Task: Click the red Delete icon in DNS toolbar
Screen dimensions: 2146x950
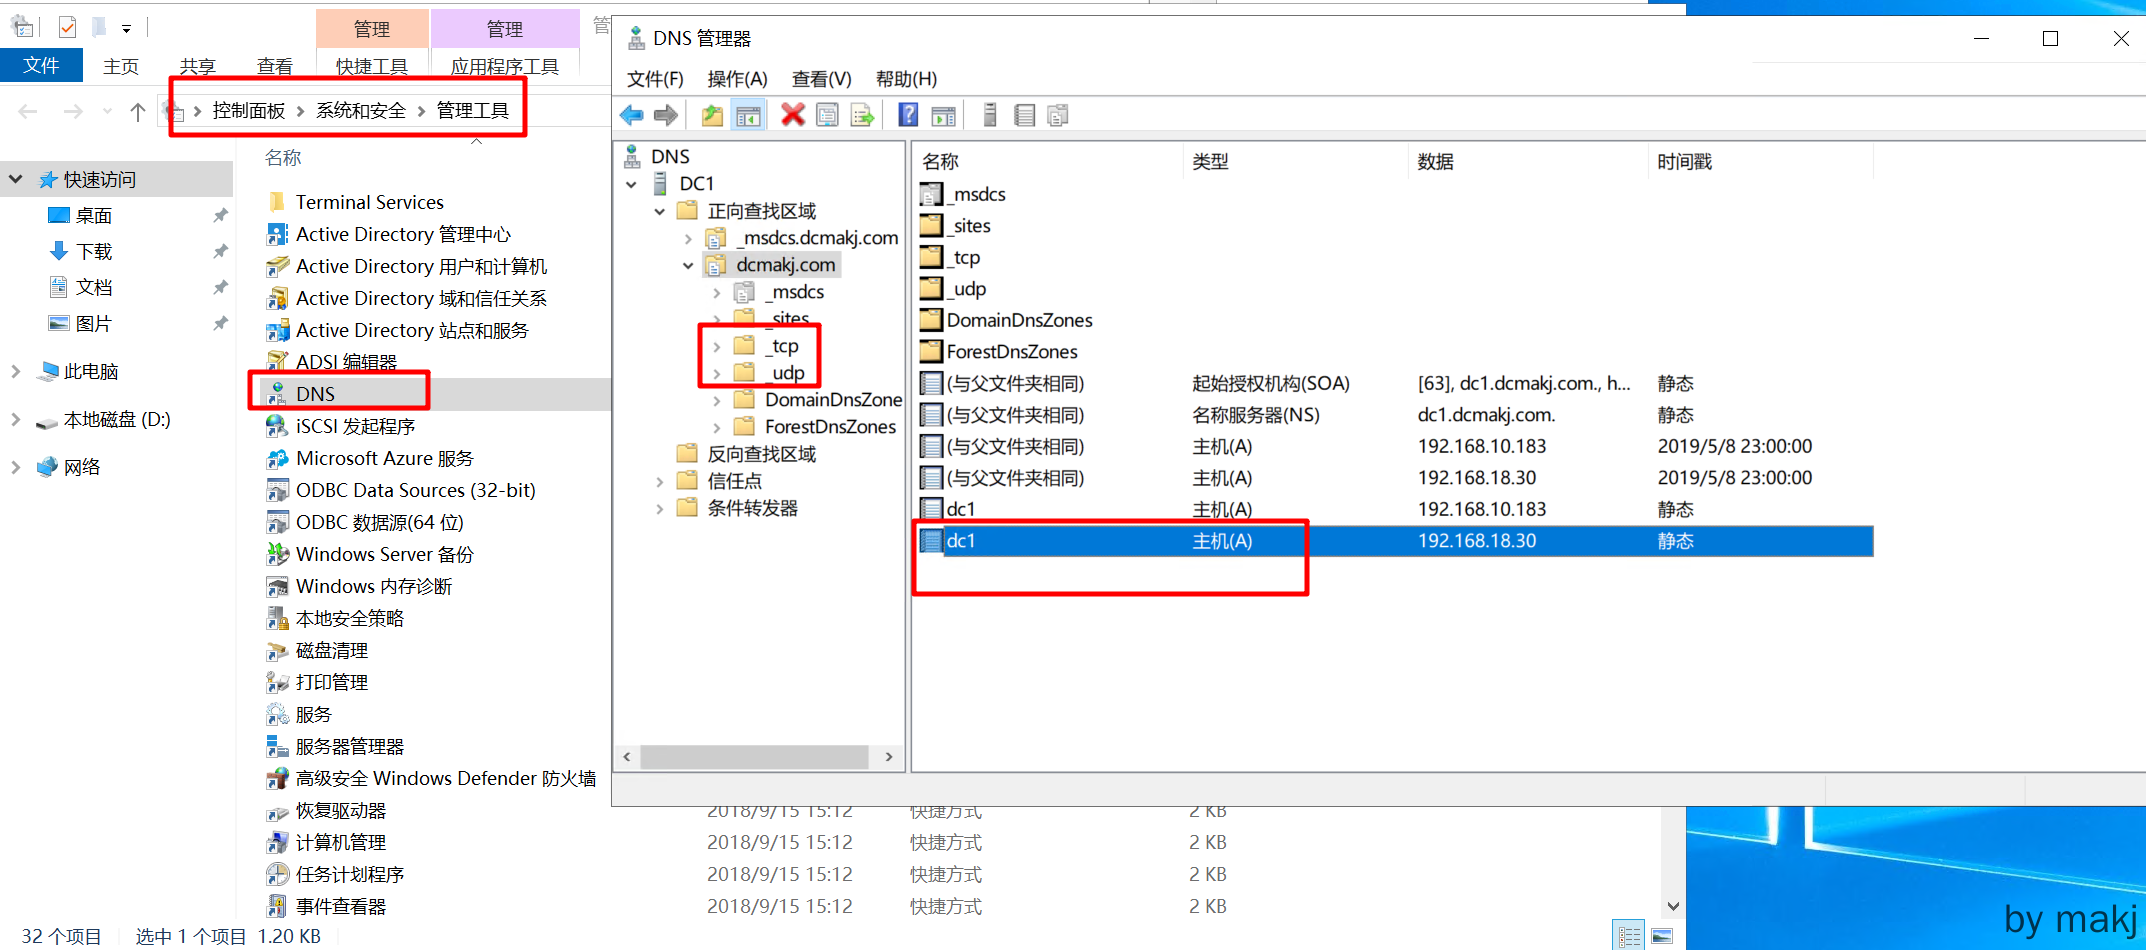Action: pos(792,115)
